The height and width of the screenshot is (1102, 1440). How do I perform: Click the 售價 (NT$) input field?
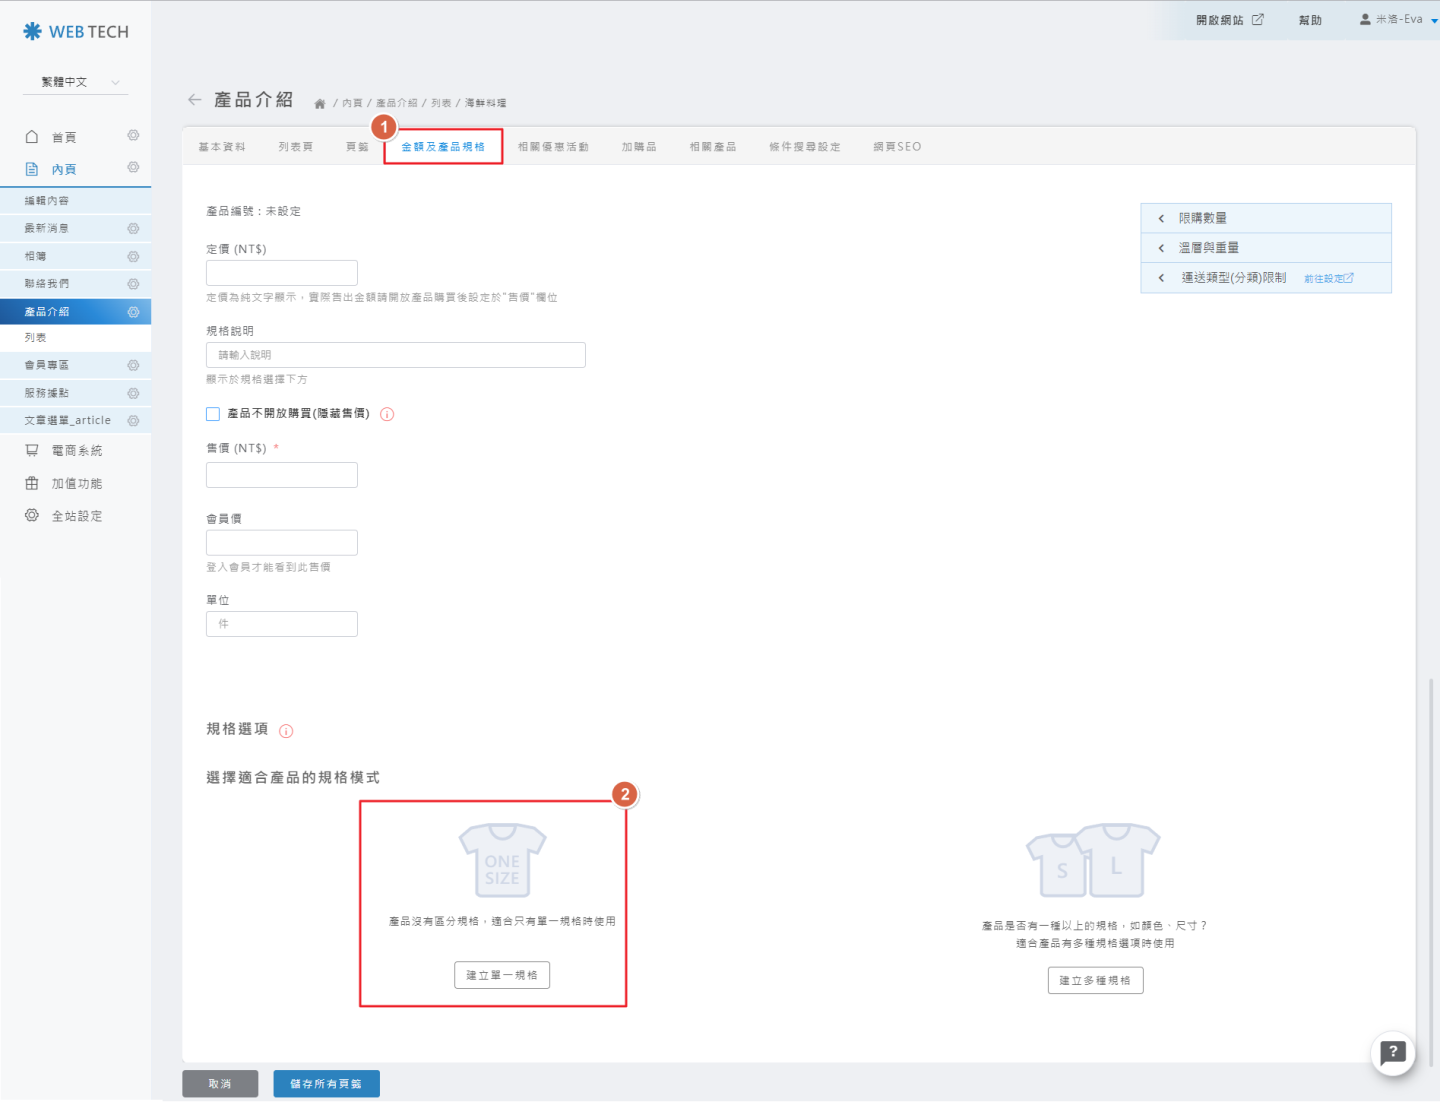tap(282, 475)
